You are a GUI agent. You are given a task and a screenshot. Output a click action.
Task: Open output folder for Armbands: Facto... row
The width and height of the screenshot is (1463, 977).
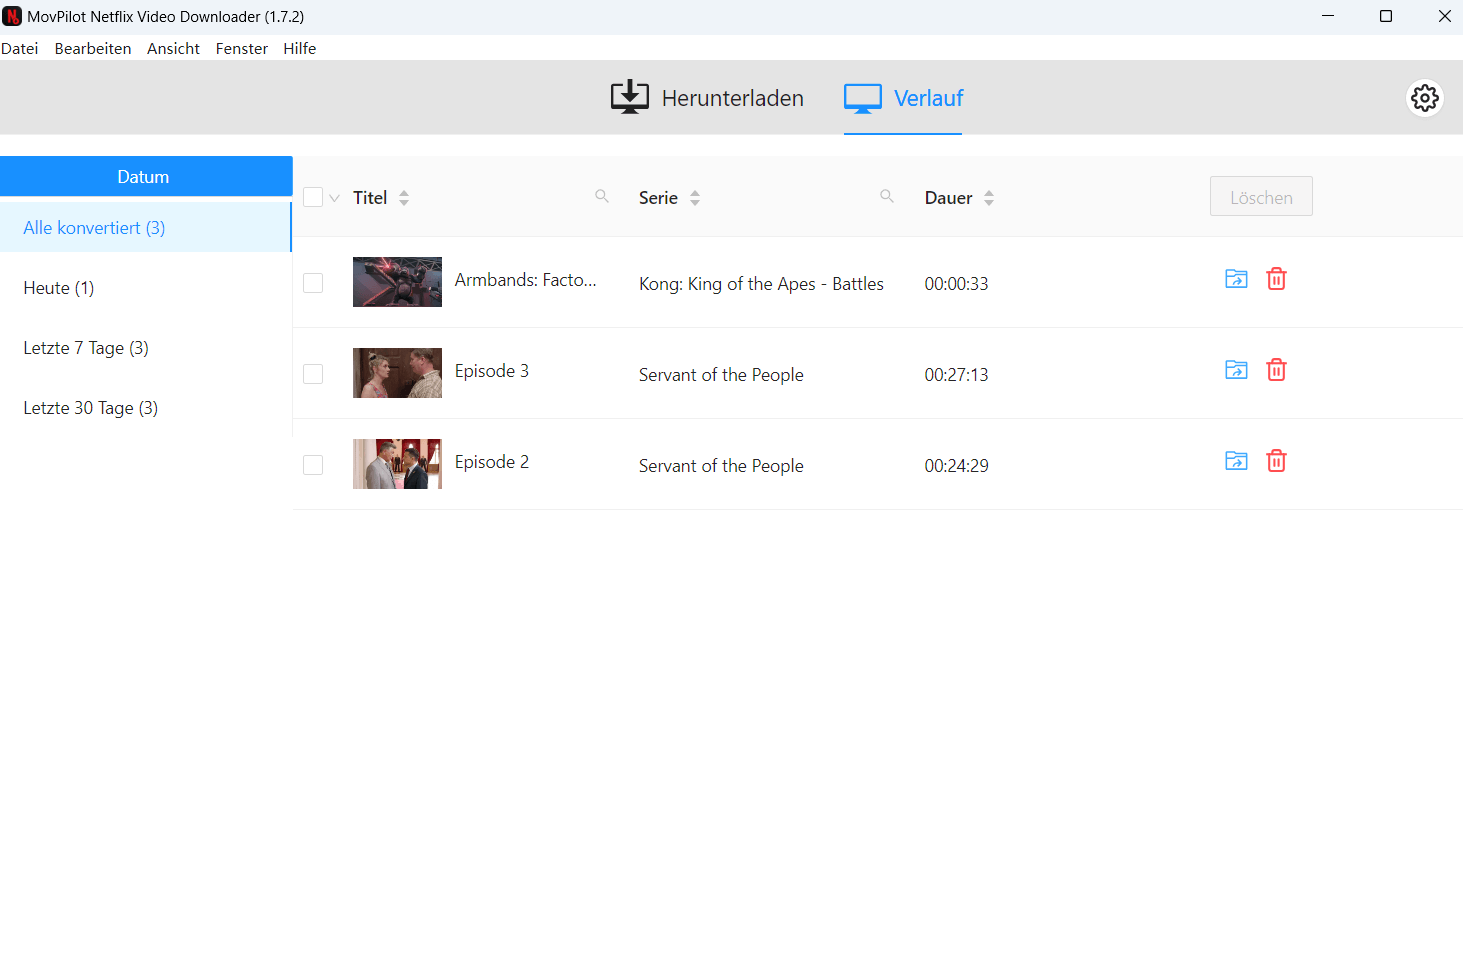coord(1236,279)
